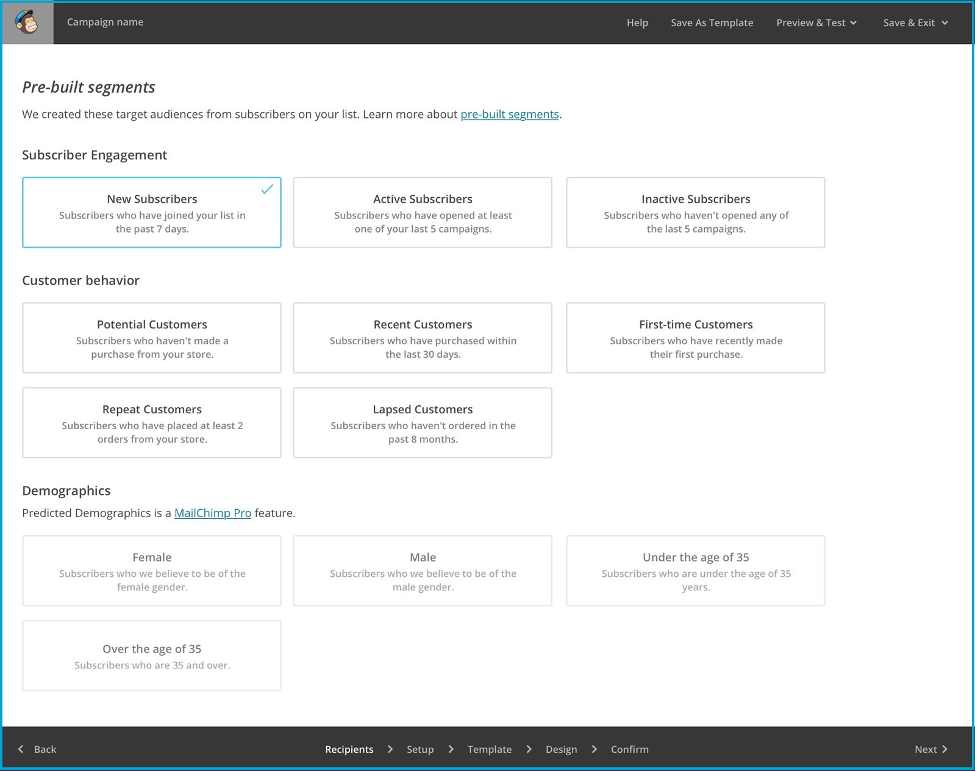Pick the Repeat Customers segment
This screenshot has height=772, width=977.
[151, 422]
